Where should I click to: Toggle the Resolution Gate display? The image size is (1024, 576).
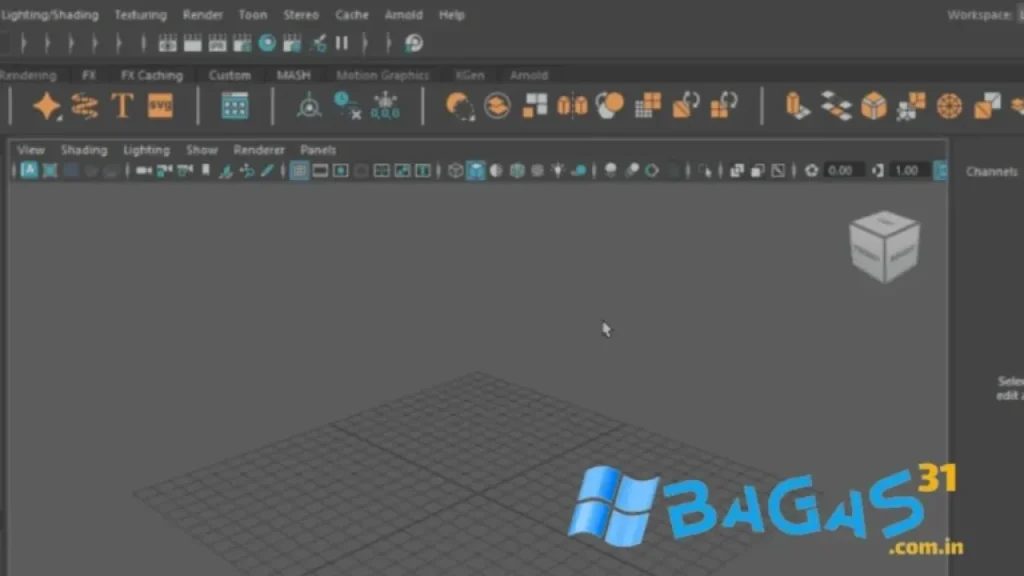tap(340, 170)
